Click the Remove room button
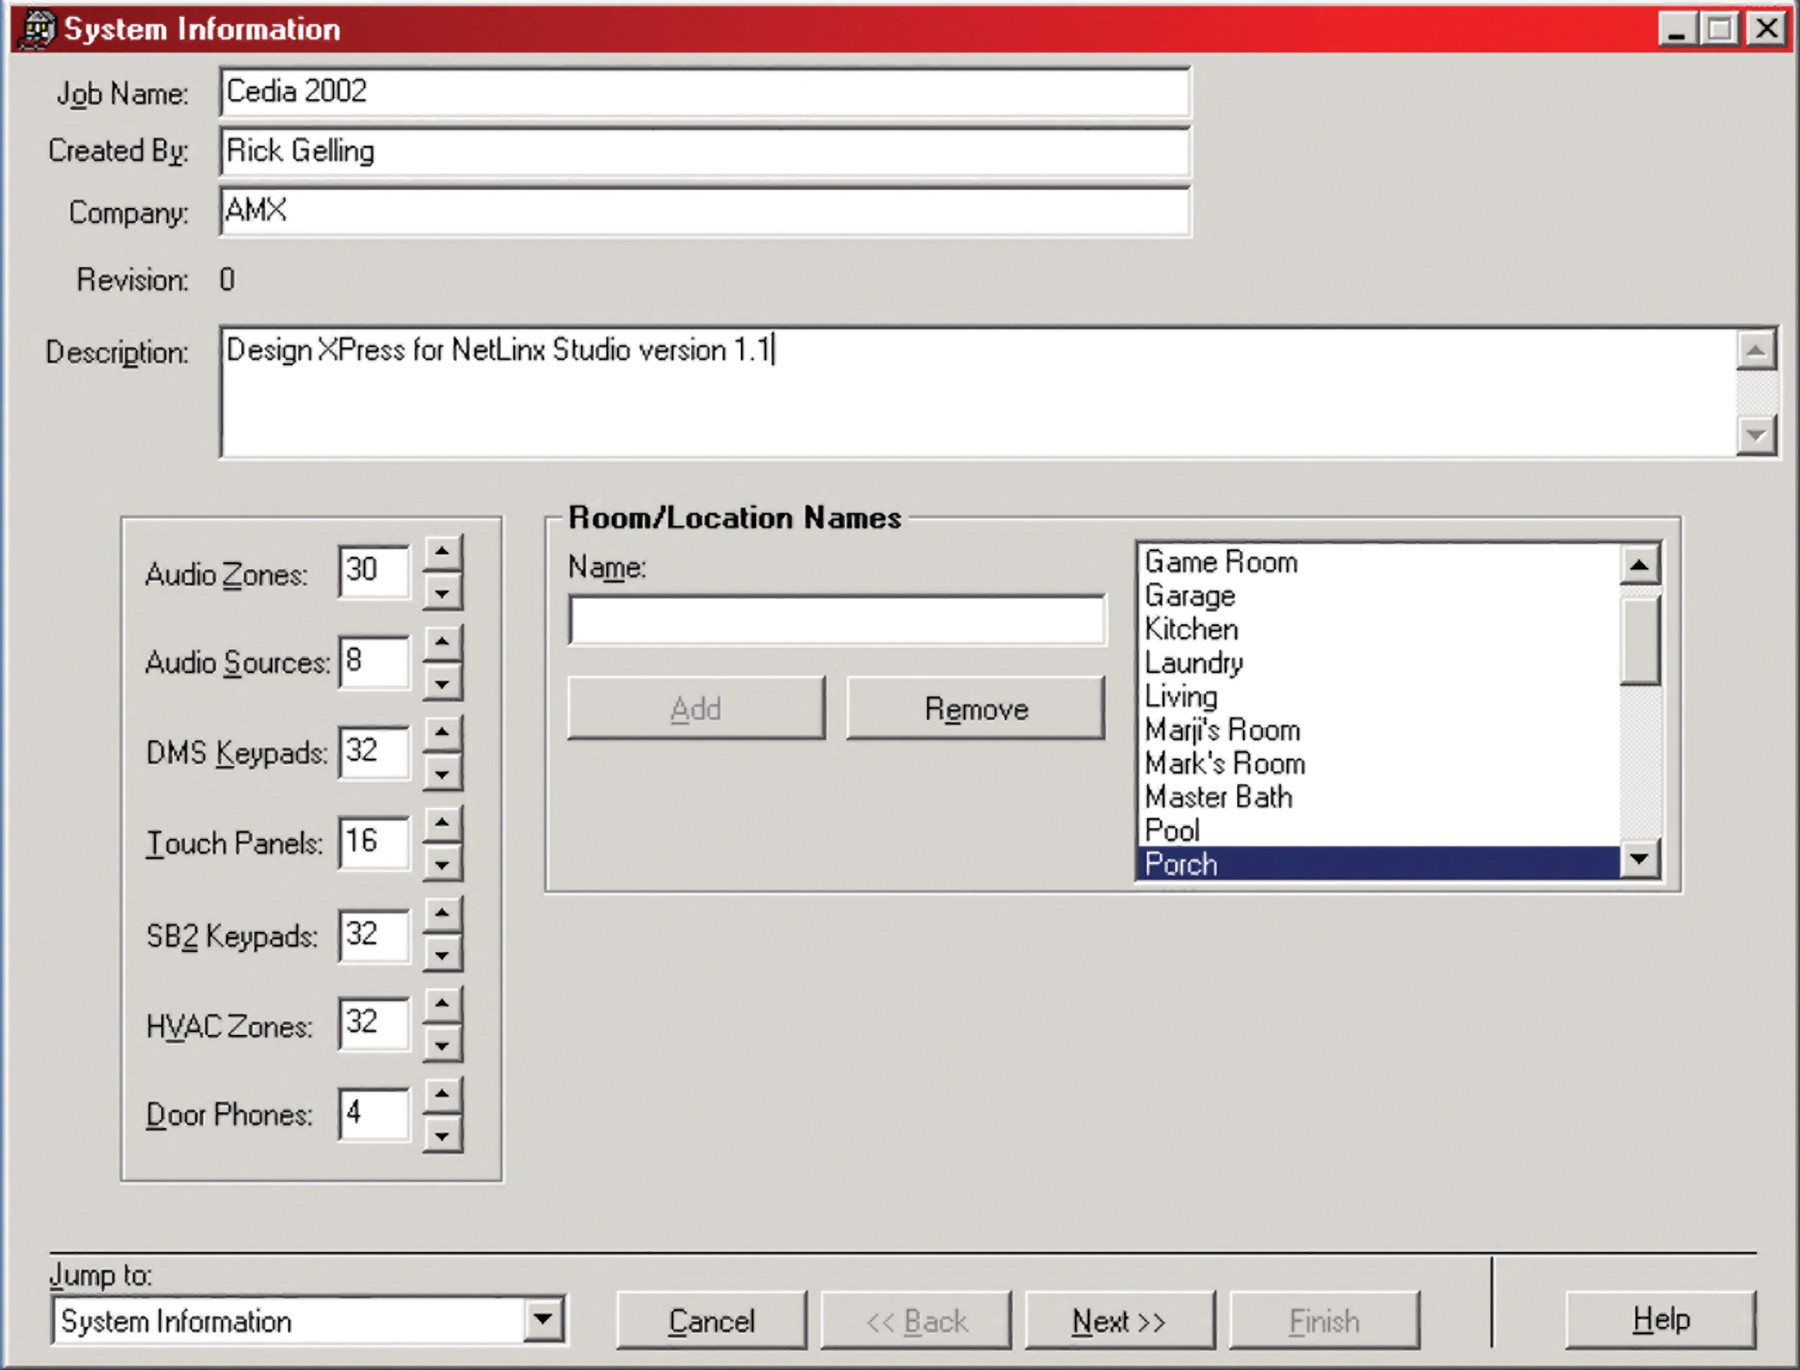 coord(976,708)
